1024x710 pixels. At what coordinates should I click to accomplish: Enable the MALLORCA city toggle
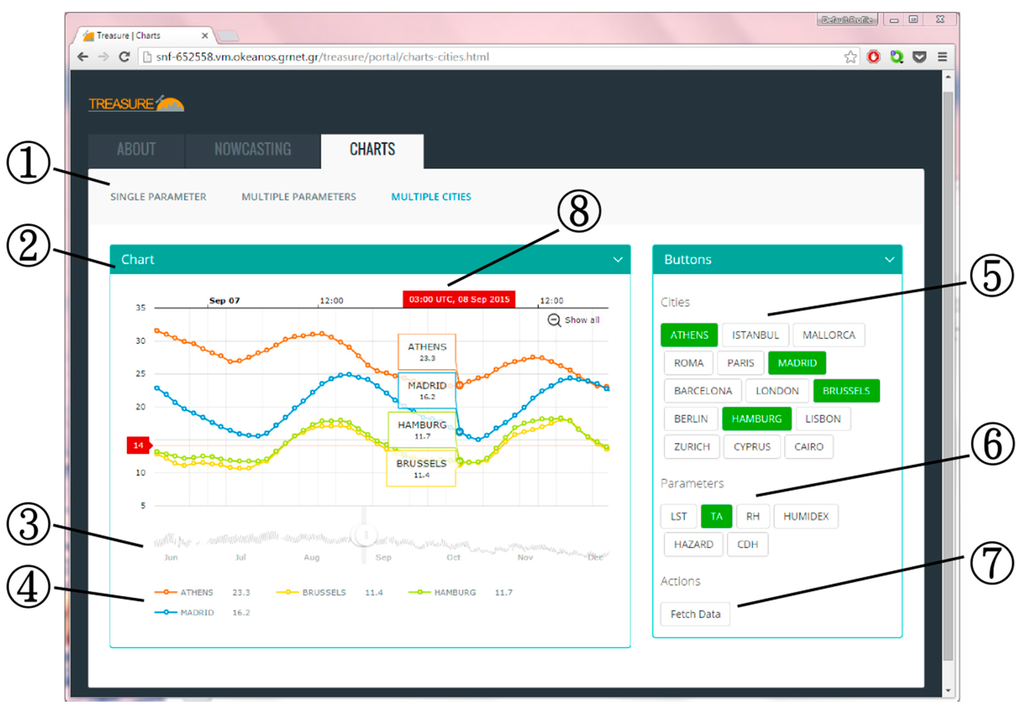(829, 335)
